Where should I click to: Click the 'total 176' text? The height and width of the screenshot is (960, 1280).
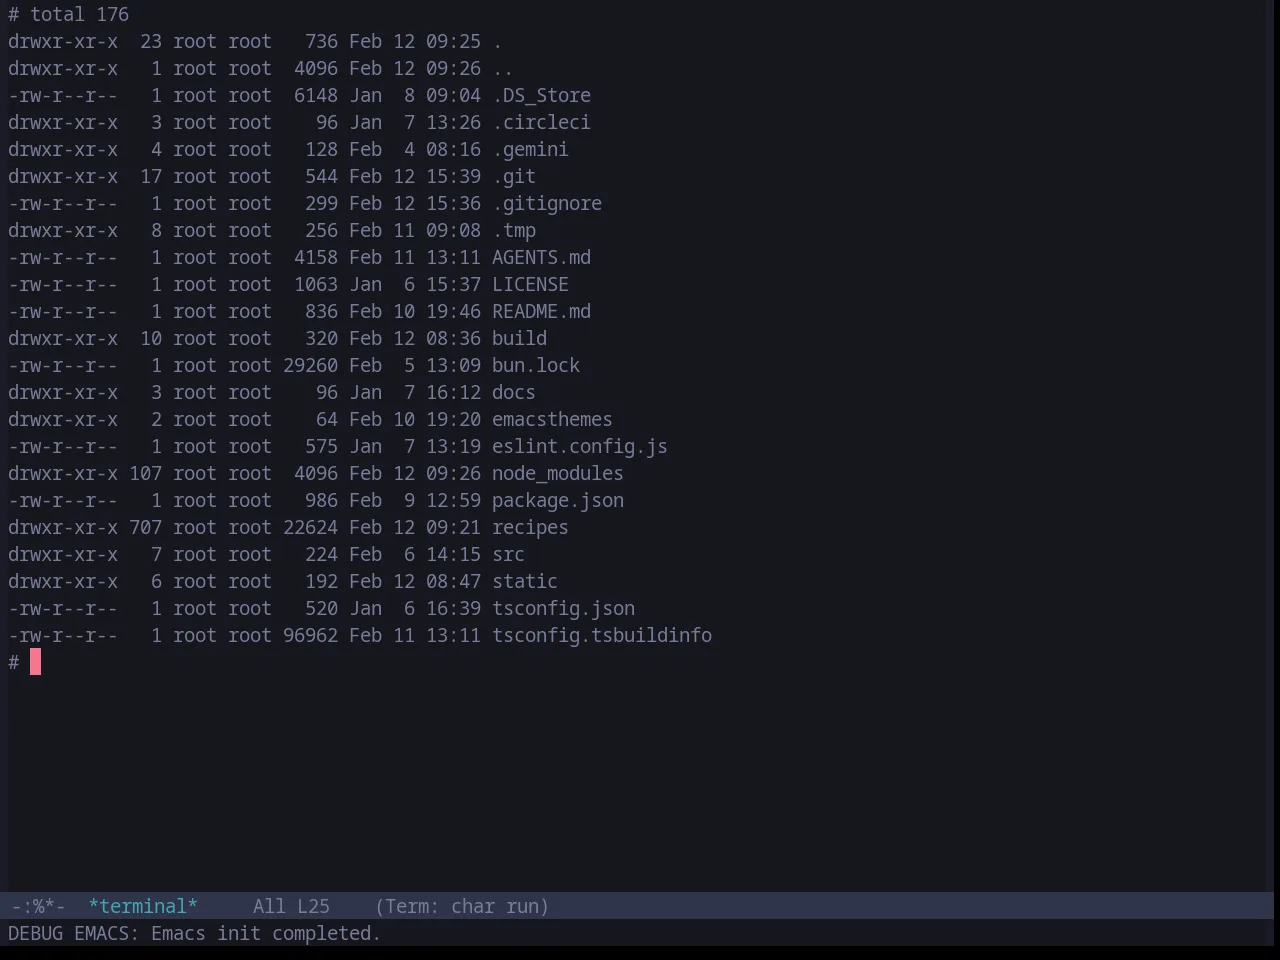coord(80,14)
